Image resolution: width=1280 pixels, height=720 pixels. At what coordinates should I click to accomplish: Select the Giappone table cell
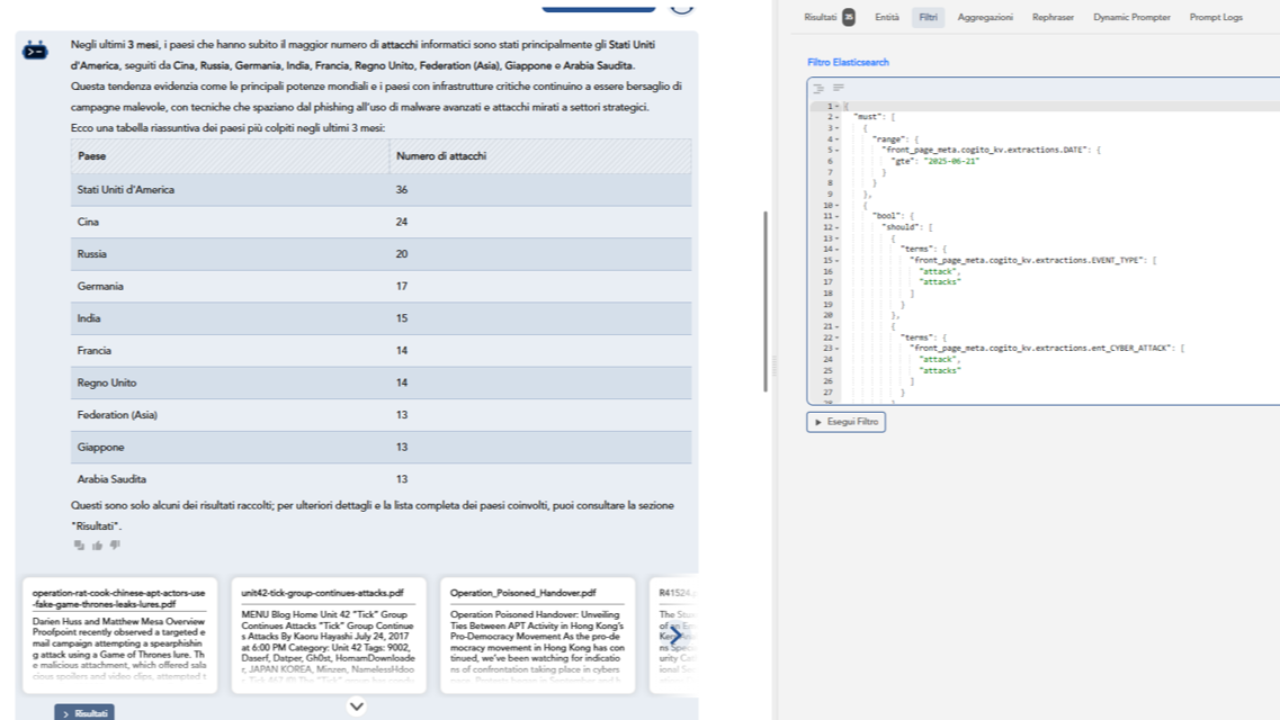(230, 447)
